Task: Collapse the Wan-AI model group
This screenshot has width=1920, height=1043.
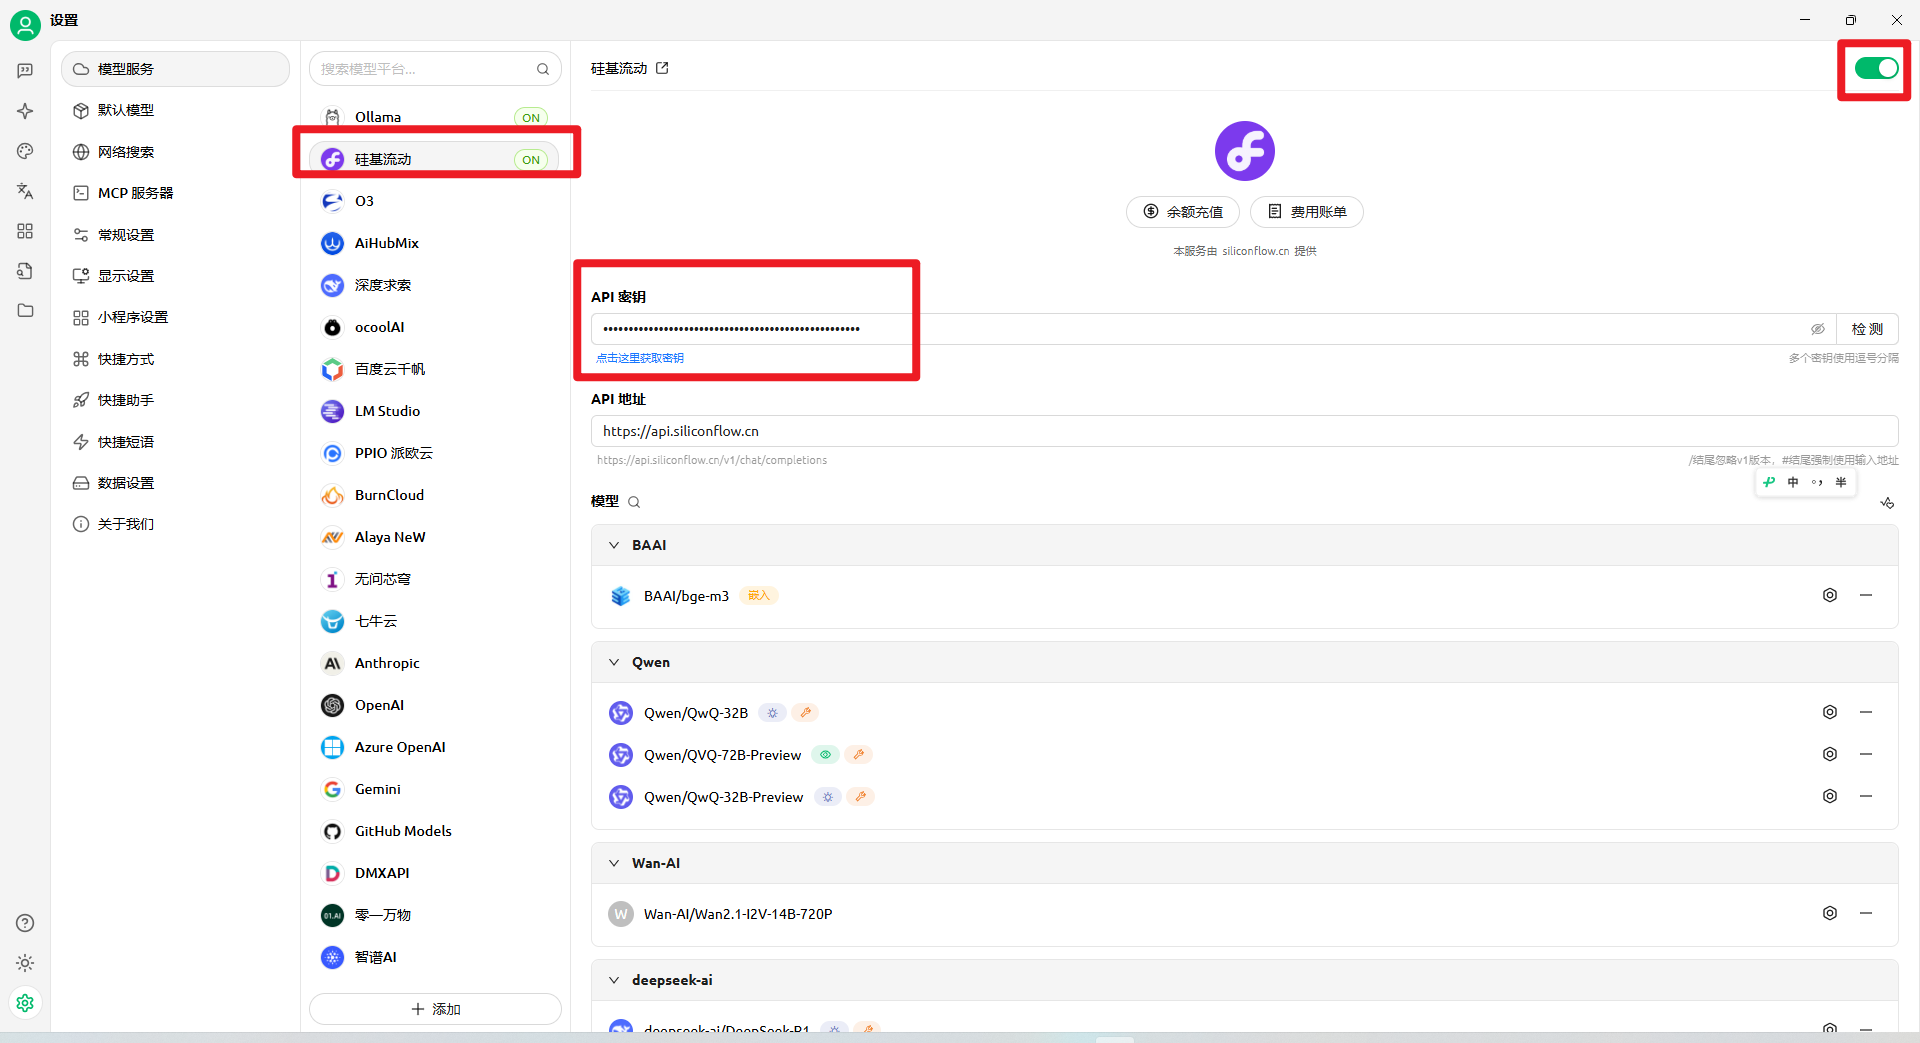Action: pos(614,863)
